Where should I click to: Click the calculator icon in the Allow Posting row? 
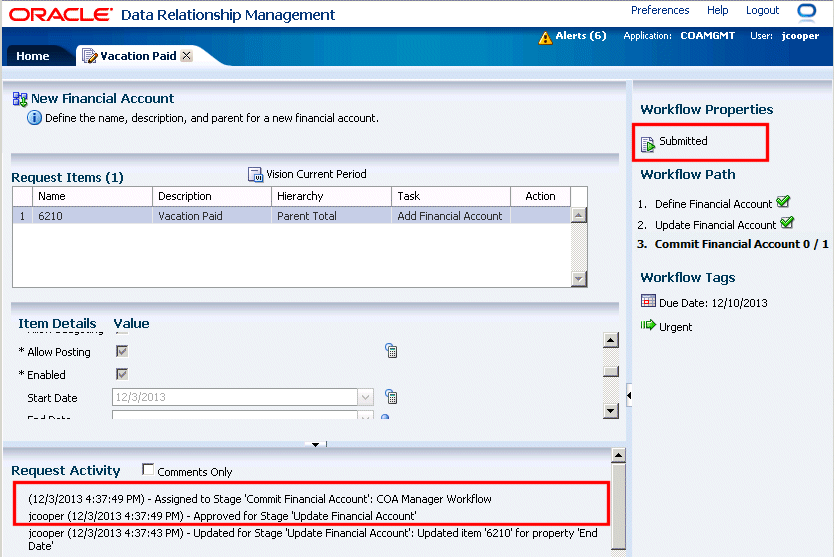click(x=391, y=351)
